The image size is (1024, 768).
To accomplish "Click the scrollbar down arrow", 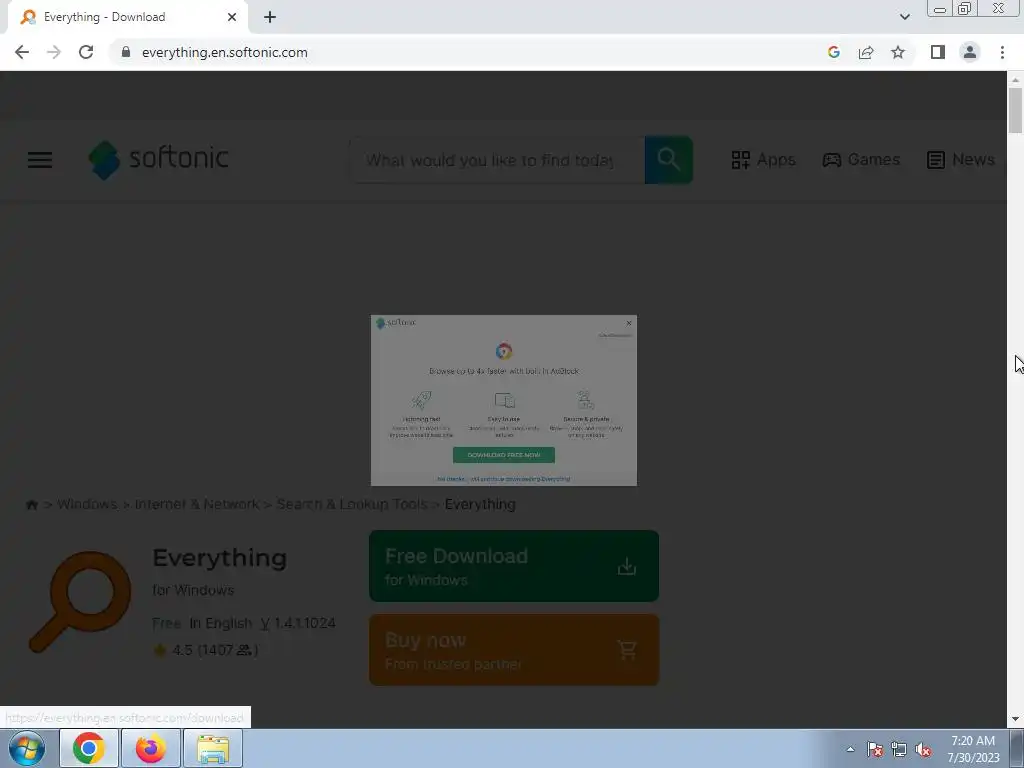I will (x=1016, y=719).
